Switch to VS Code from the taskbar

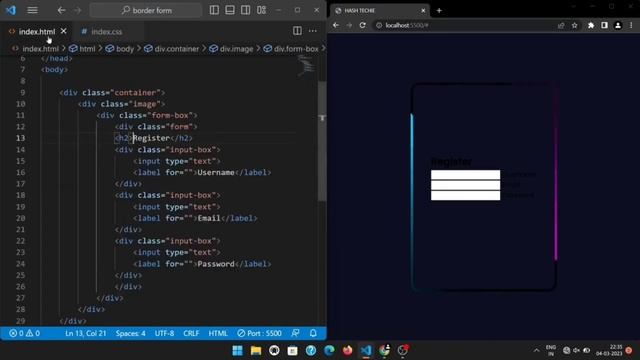pos(366,350)
